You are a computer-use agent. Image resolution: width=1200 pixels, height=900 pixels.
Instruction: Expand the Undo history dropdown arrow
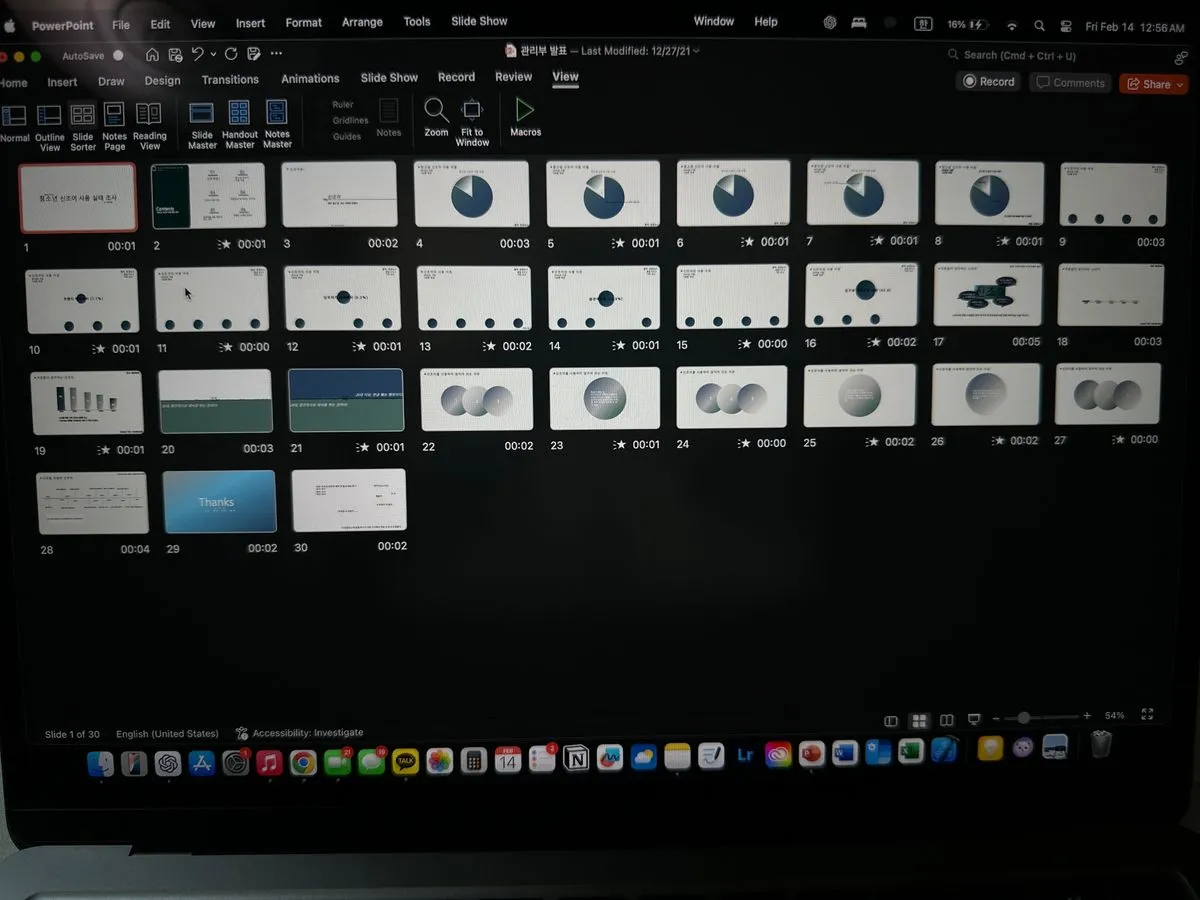click(x=213, y=54)
